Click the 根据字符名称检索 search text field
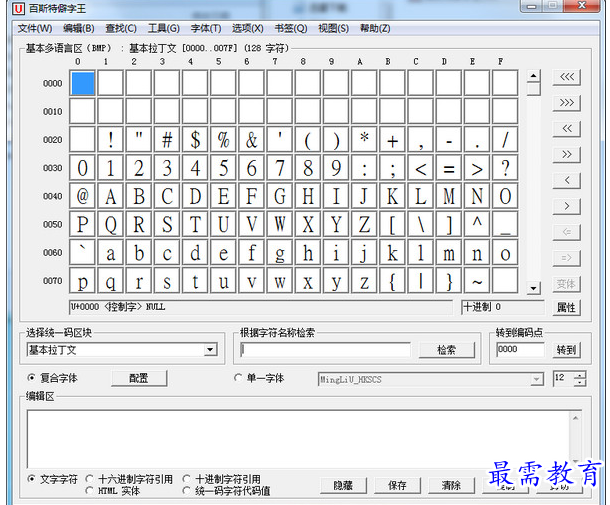The image size is (610, 505). (x=326, y=350)
